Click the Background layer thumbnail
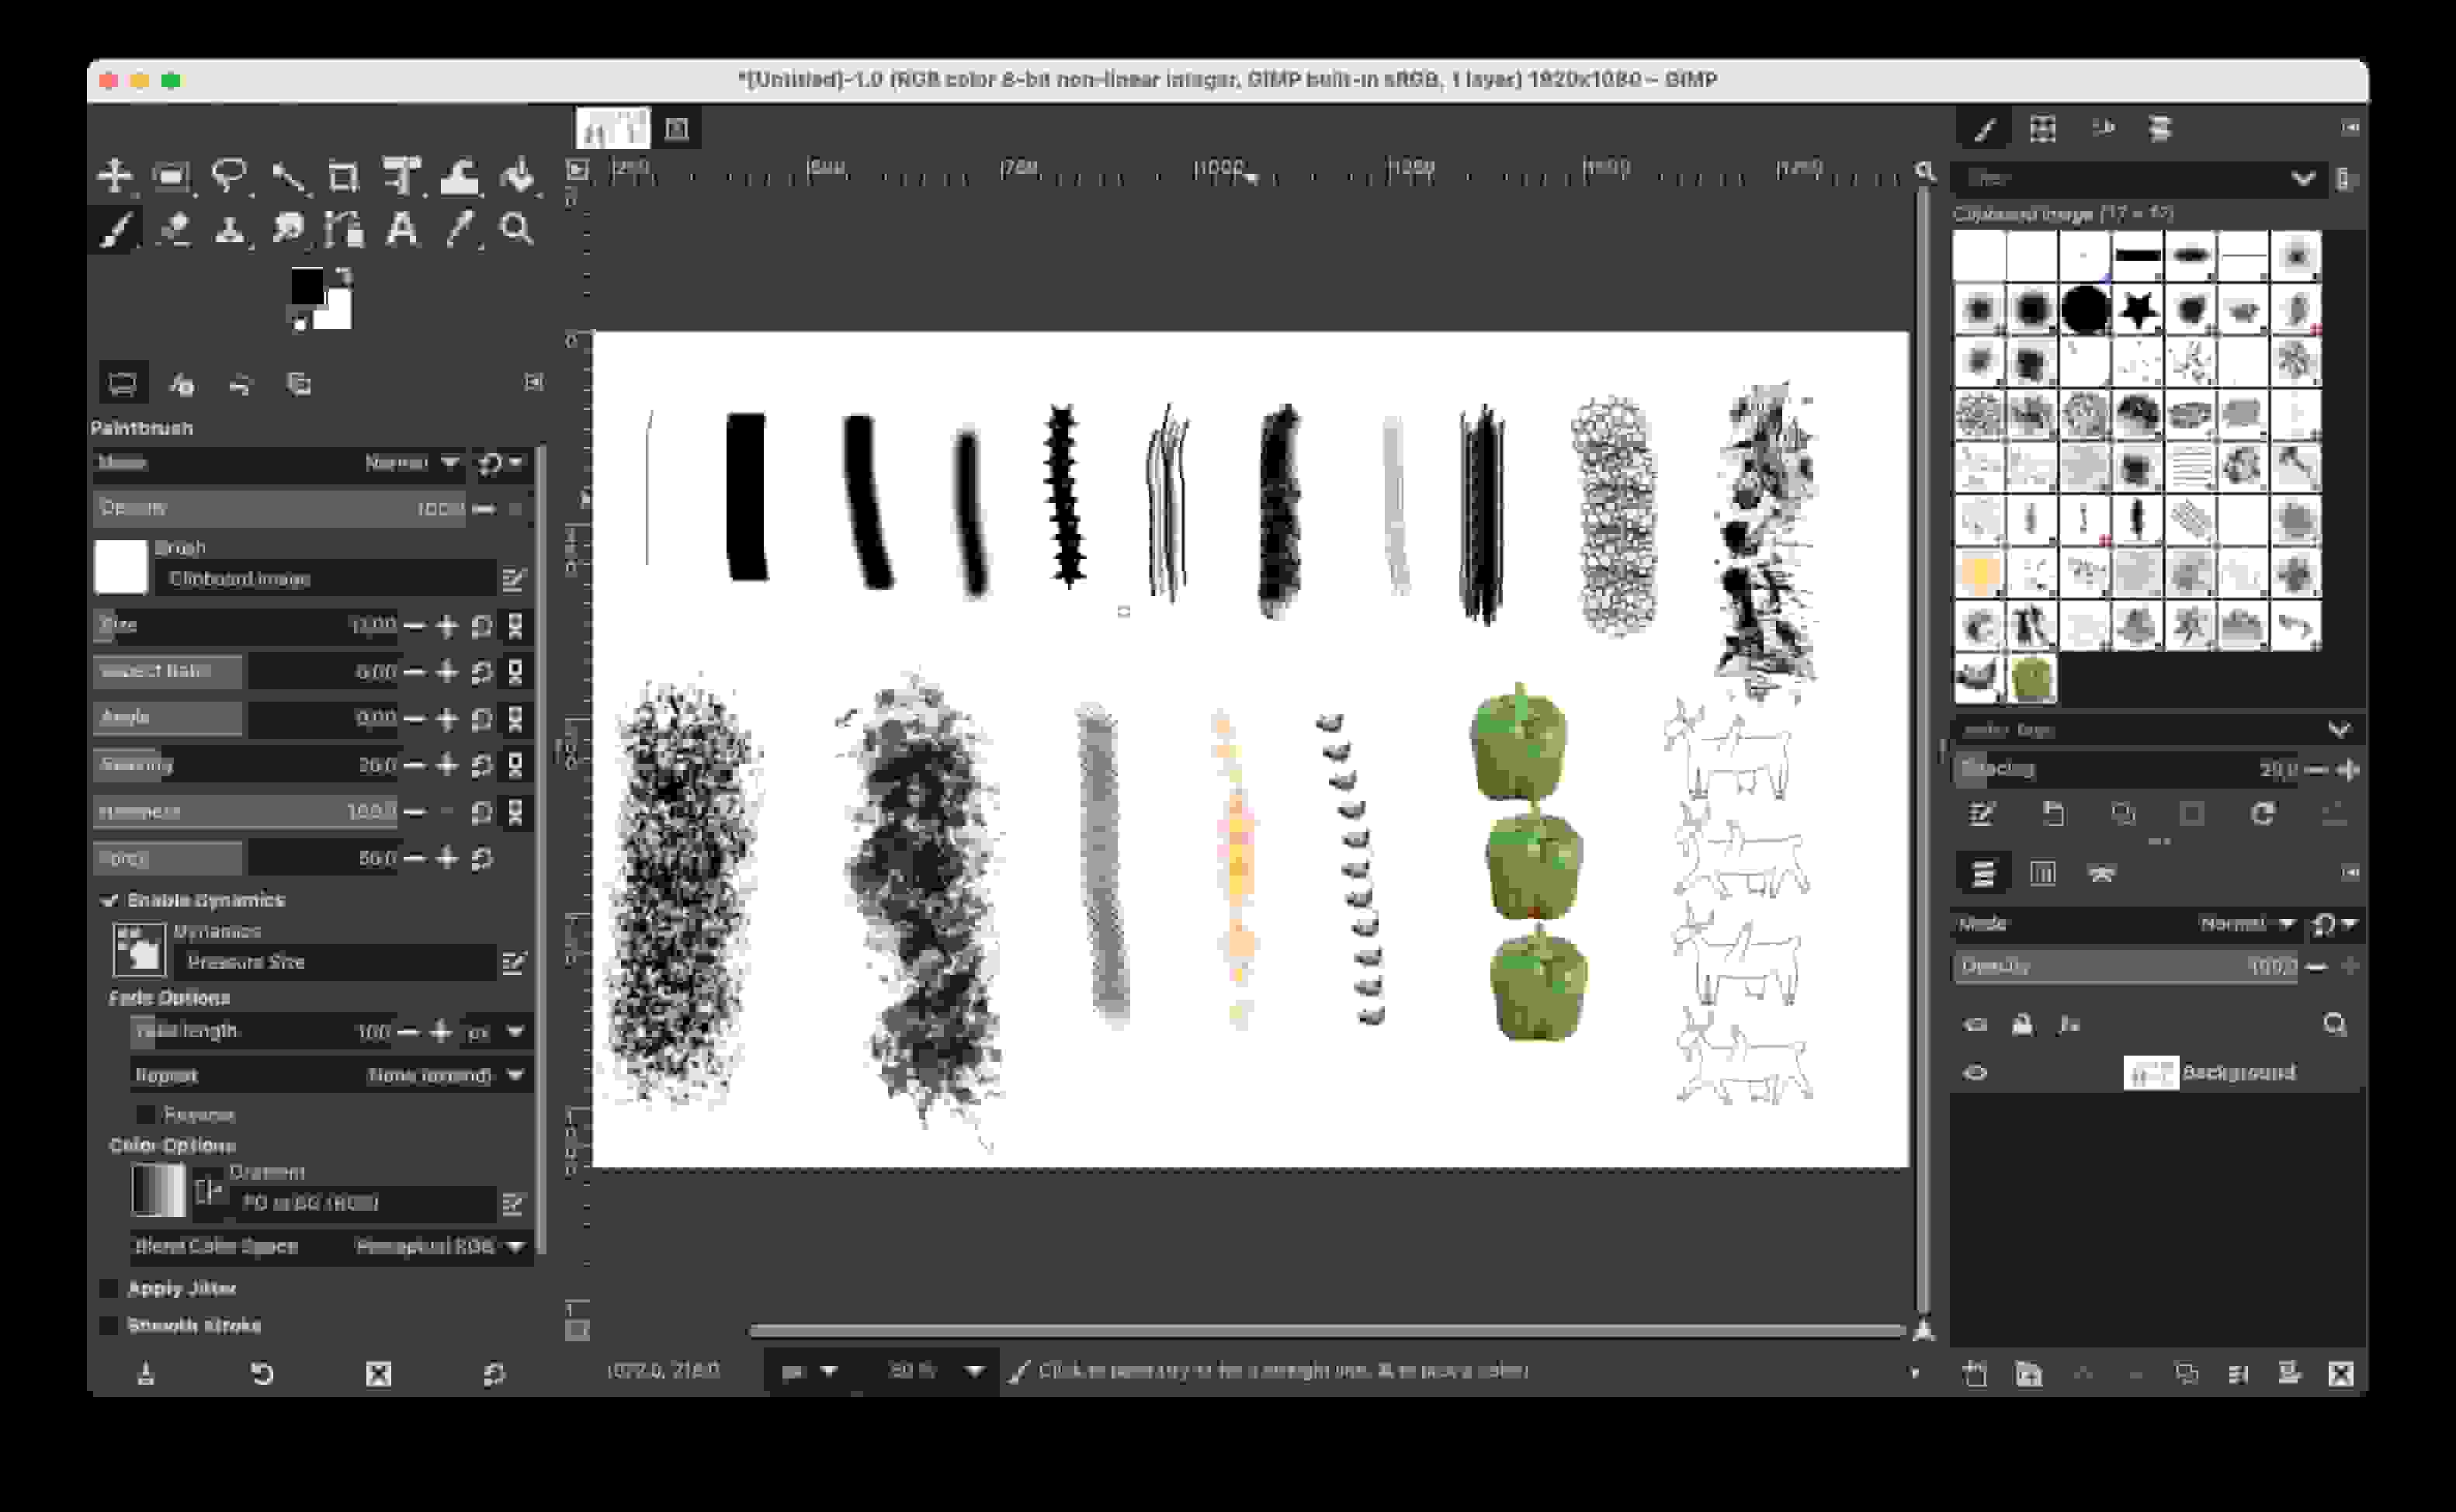Screen dimensions: 2456x1512 point(2150,1072)
